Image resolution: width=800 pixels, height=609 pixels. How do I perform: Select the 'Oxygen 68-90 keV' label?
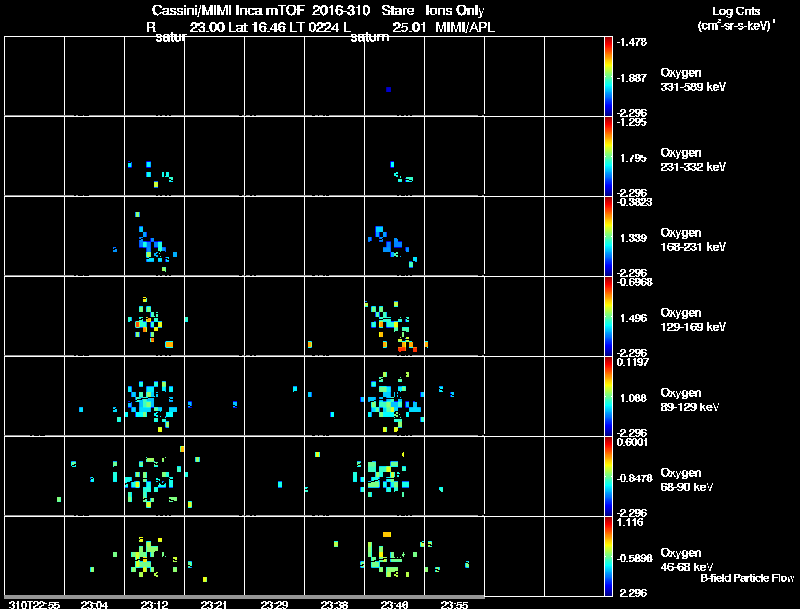coord(687,480)
